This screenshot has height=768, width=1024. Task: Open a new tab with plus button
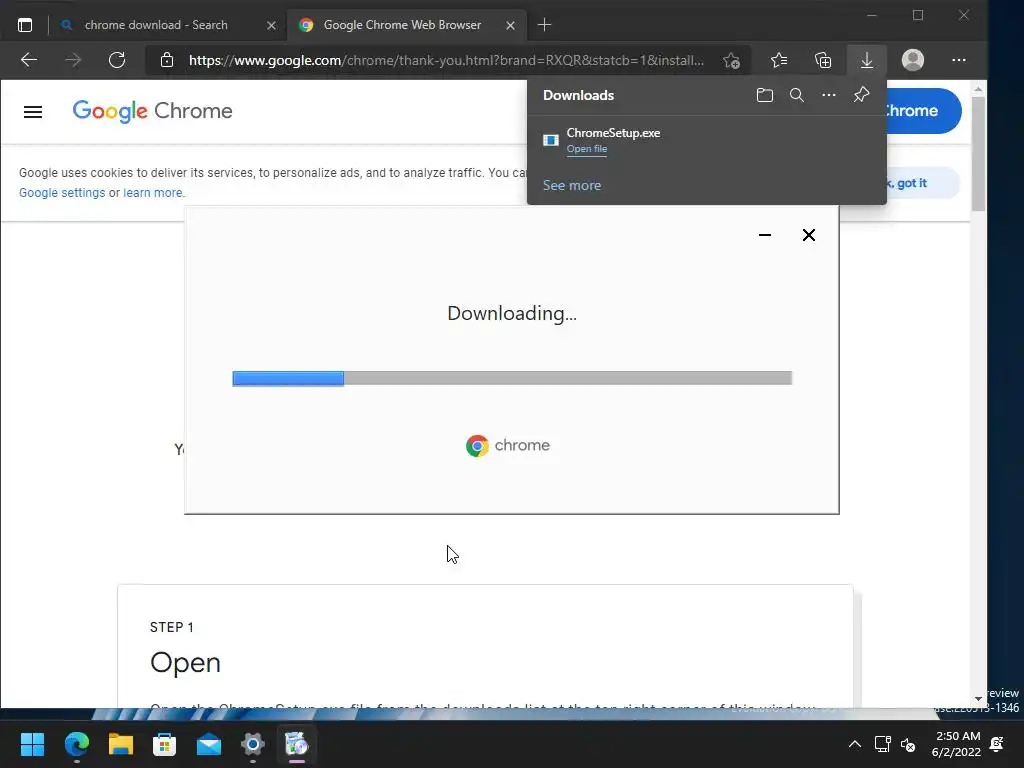click(x=544, y=25)
